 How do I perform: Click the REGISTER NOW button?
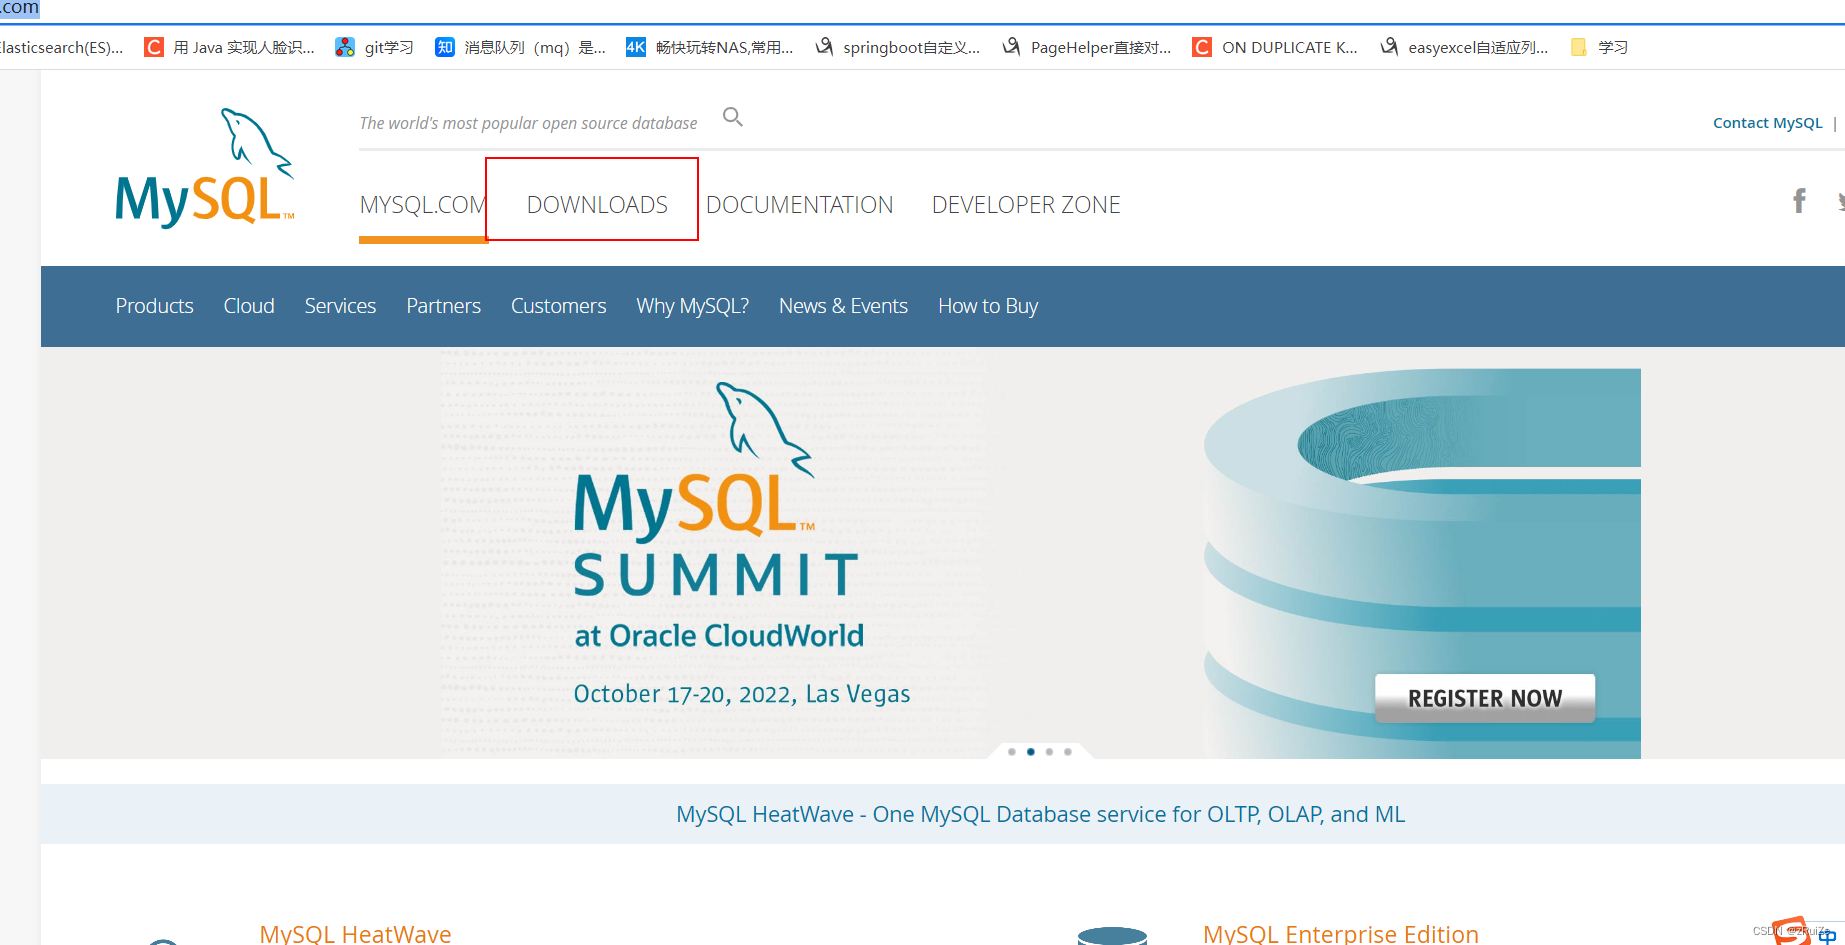tap(1485, 698)
